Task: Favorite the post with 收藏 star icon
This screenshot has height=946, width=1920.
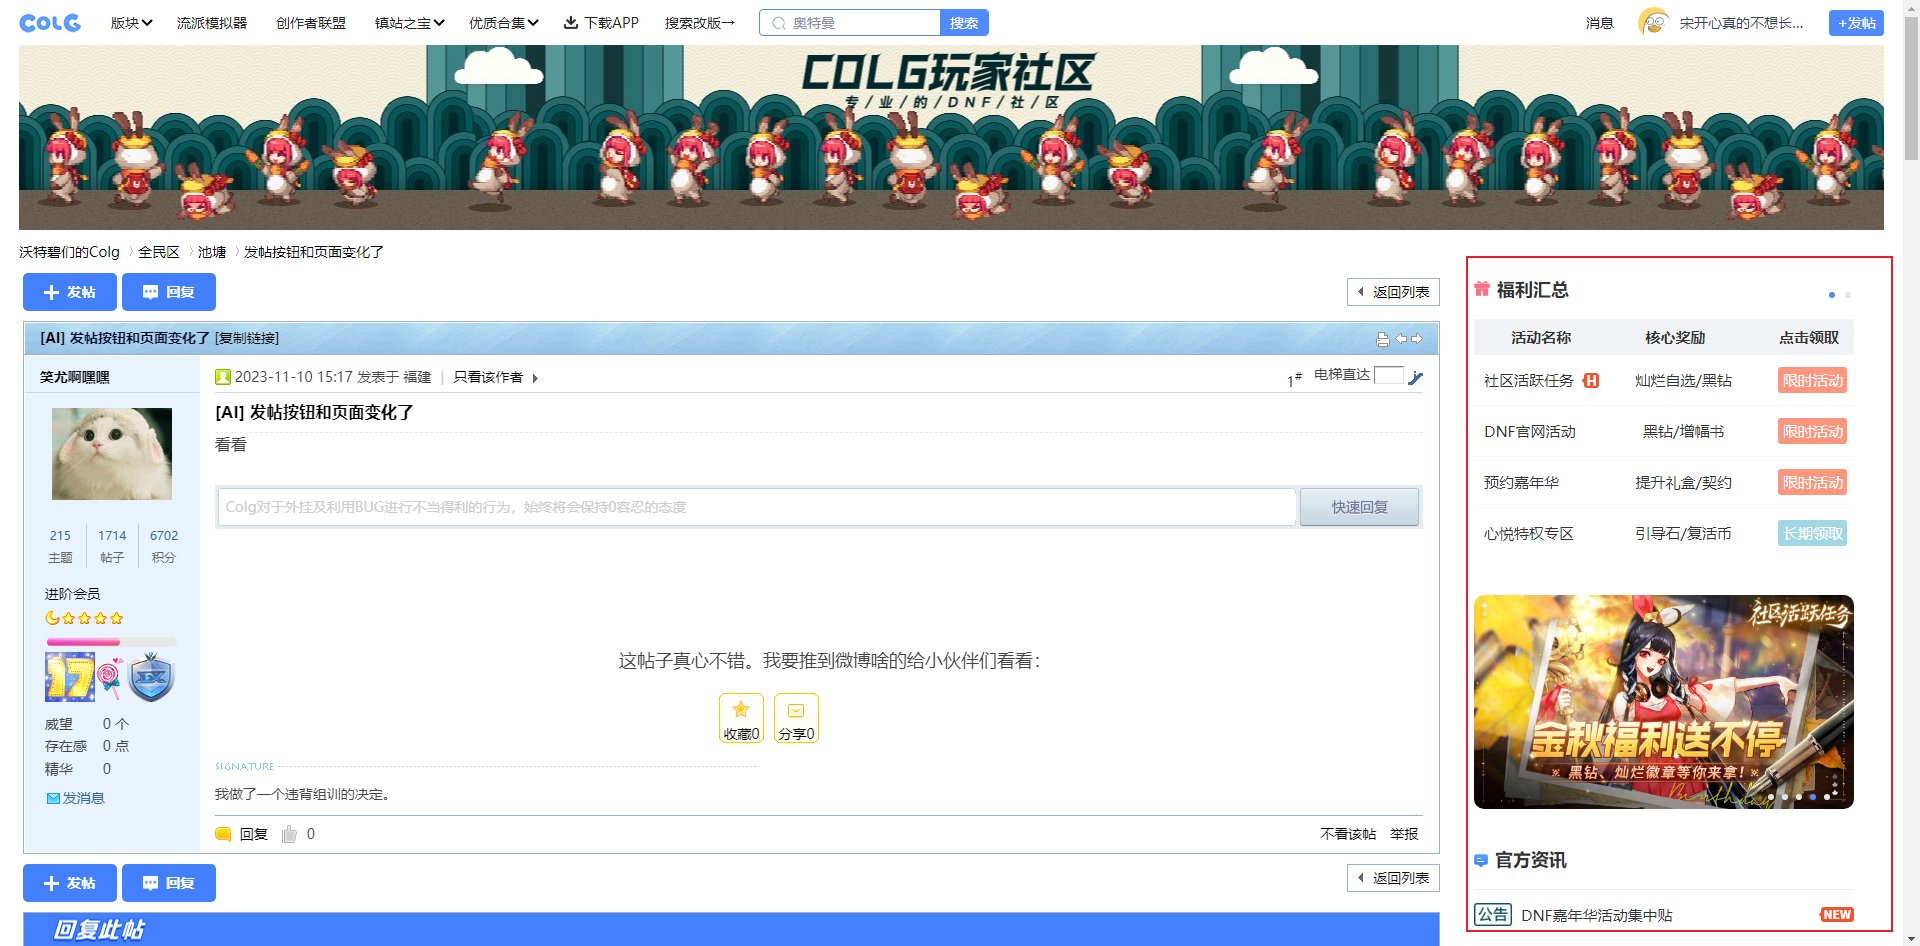Action: click(741, 718)
